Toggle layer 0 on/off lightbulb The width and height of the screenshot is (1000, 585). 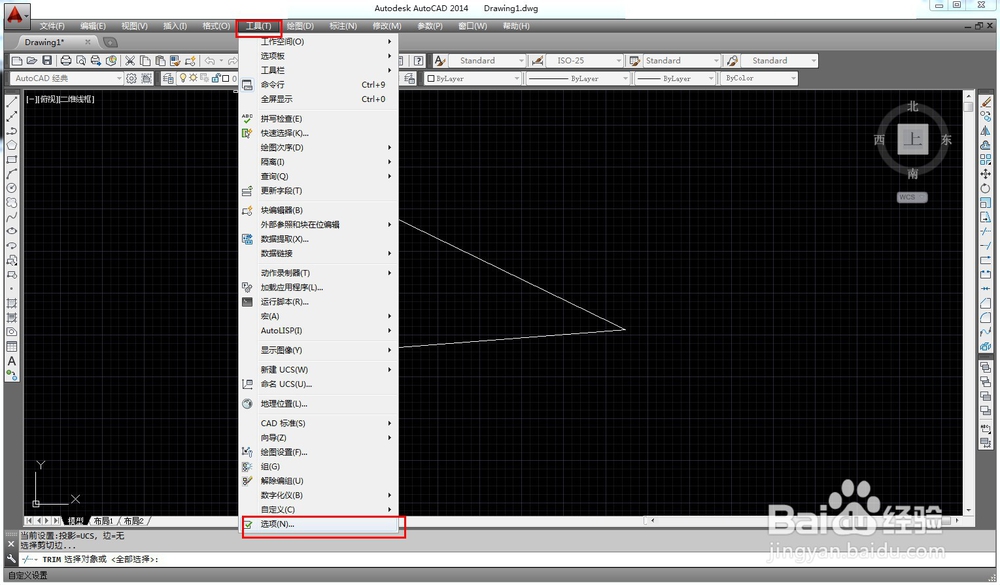point(183,78)
